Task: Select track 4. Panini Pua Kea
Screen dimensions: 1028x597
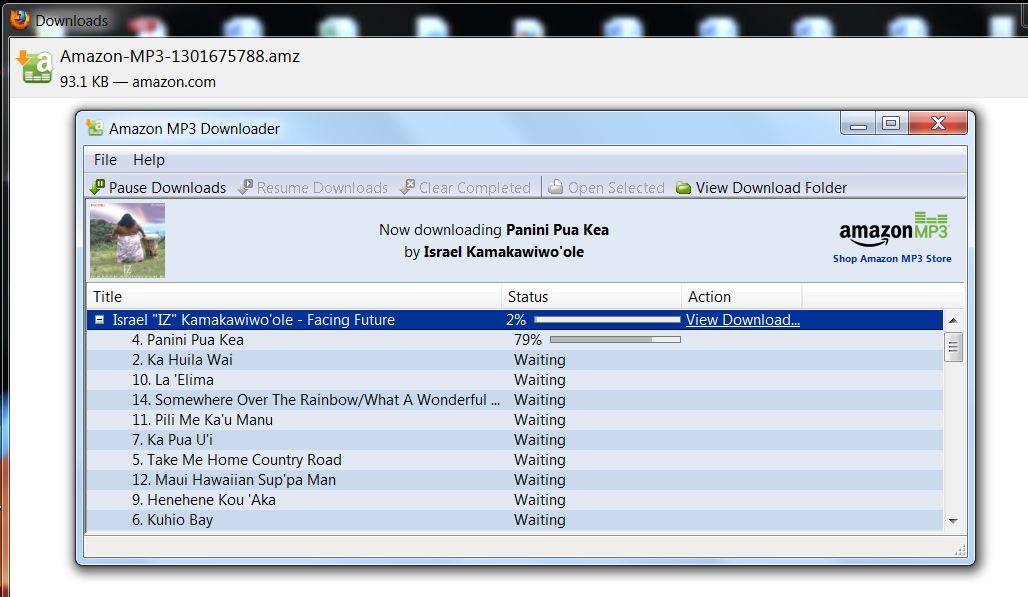Action: pos(515,340)
